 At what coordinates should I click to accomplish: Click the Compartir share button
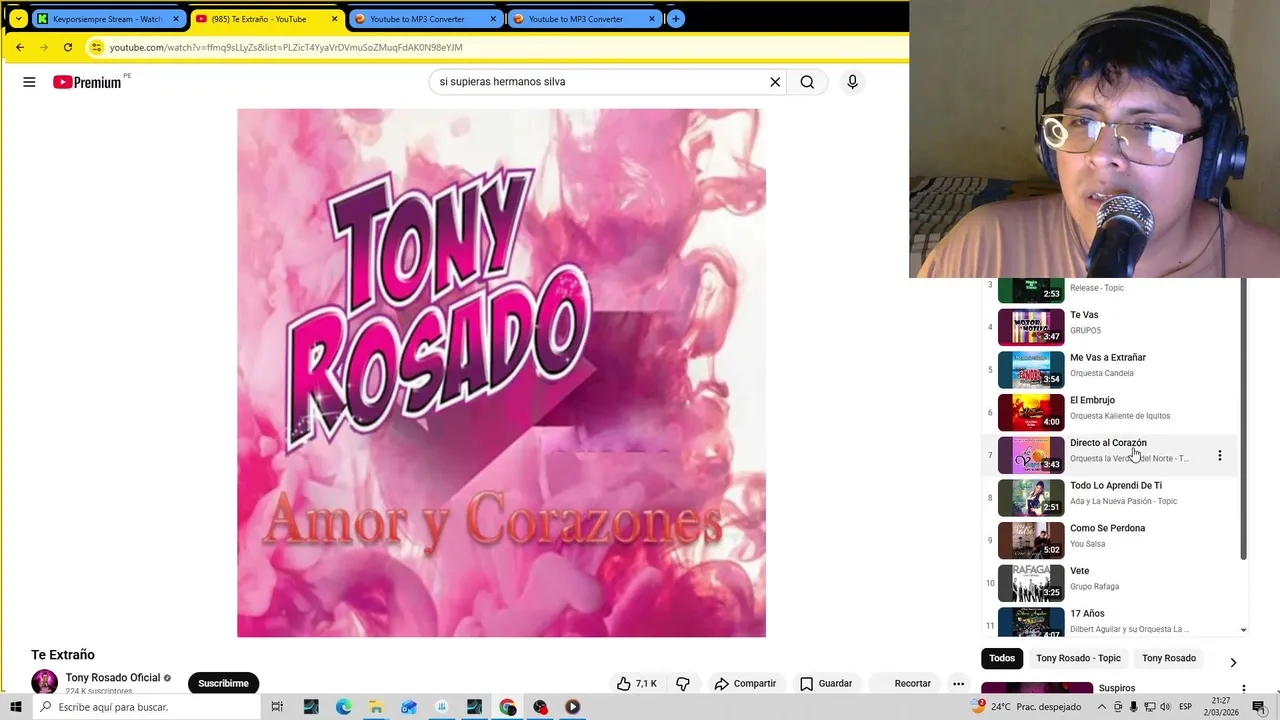pos(745,683)
